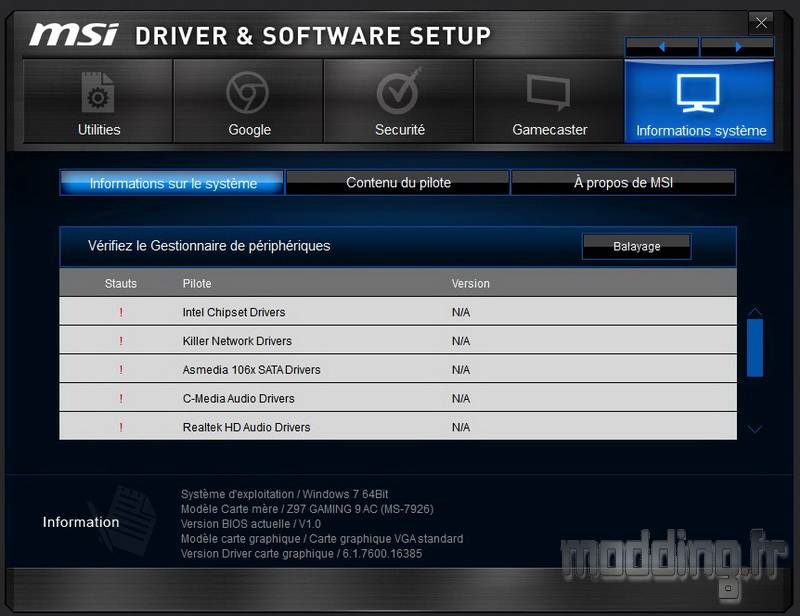Click the Version BIOS actuelle V1.0 line
The height and width of the screenshot is (616, 800).
pos(251,524)
